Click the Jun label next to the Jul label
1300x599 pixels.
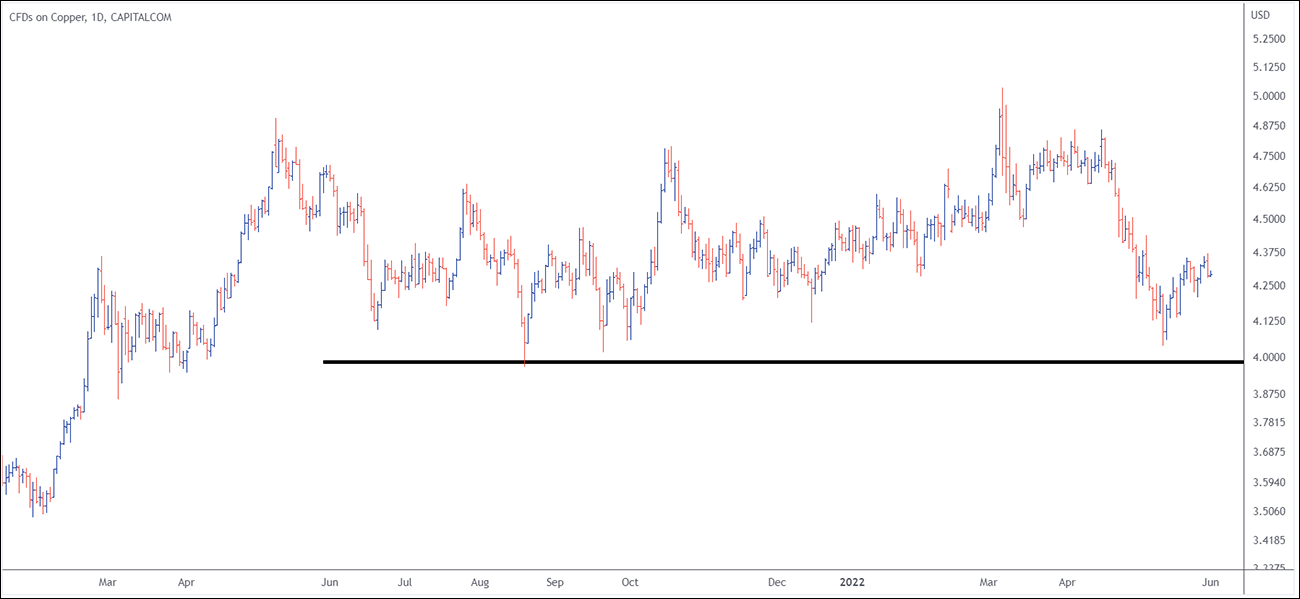click(331, 582)
